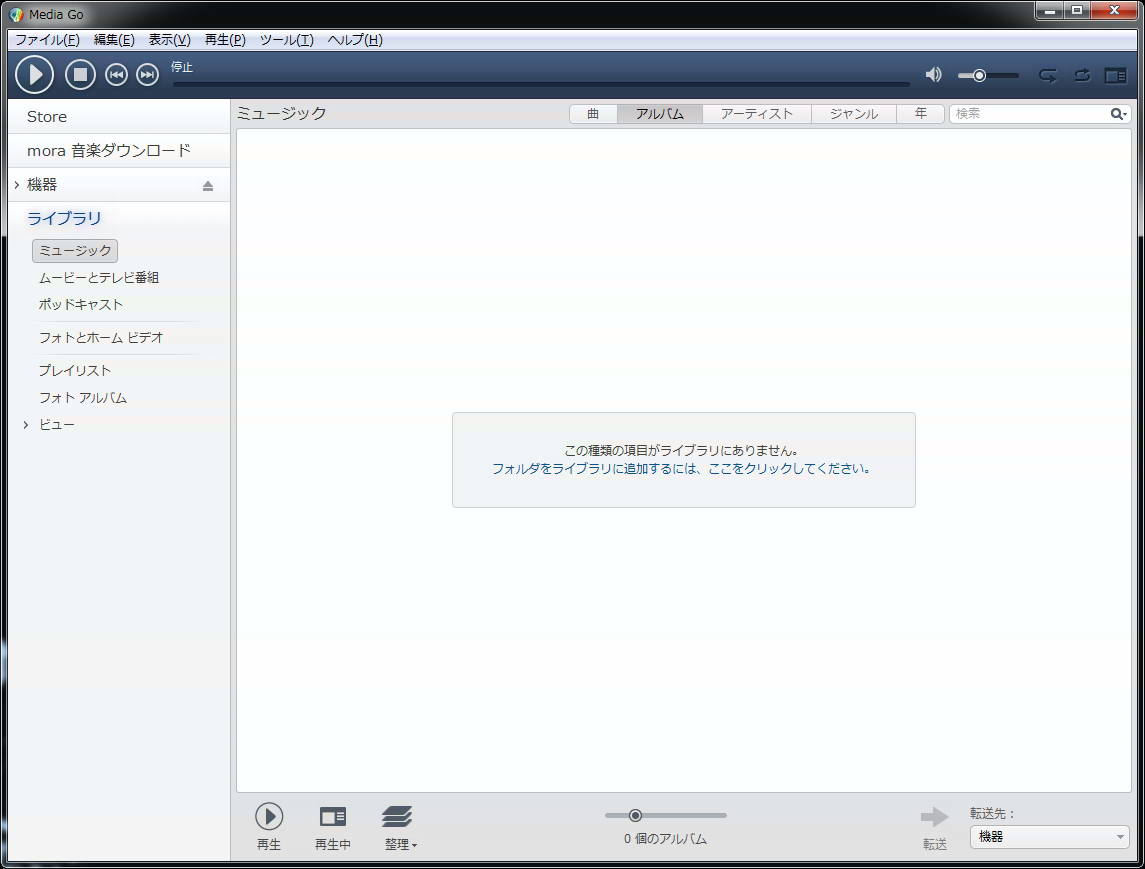Open the 整理 organize dropdown
Viewport: 1145px width, 869px height.
pyautogui.click(x=398, y=827)
